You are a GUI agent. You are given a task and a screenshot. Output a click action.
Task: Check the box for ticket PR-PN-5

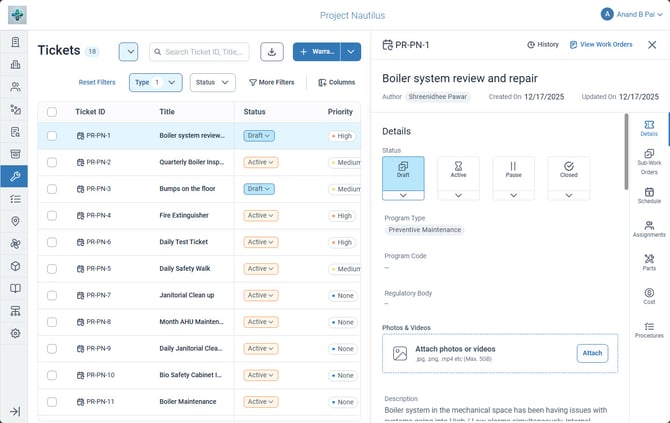[52, 269]
